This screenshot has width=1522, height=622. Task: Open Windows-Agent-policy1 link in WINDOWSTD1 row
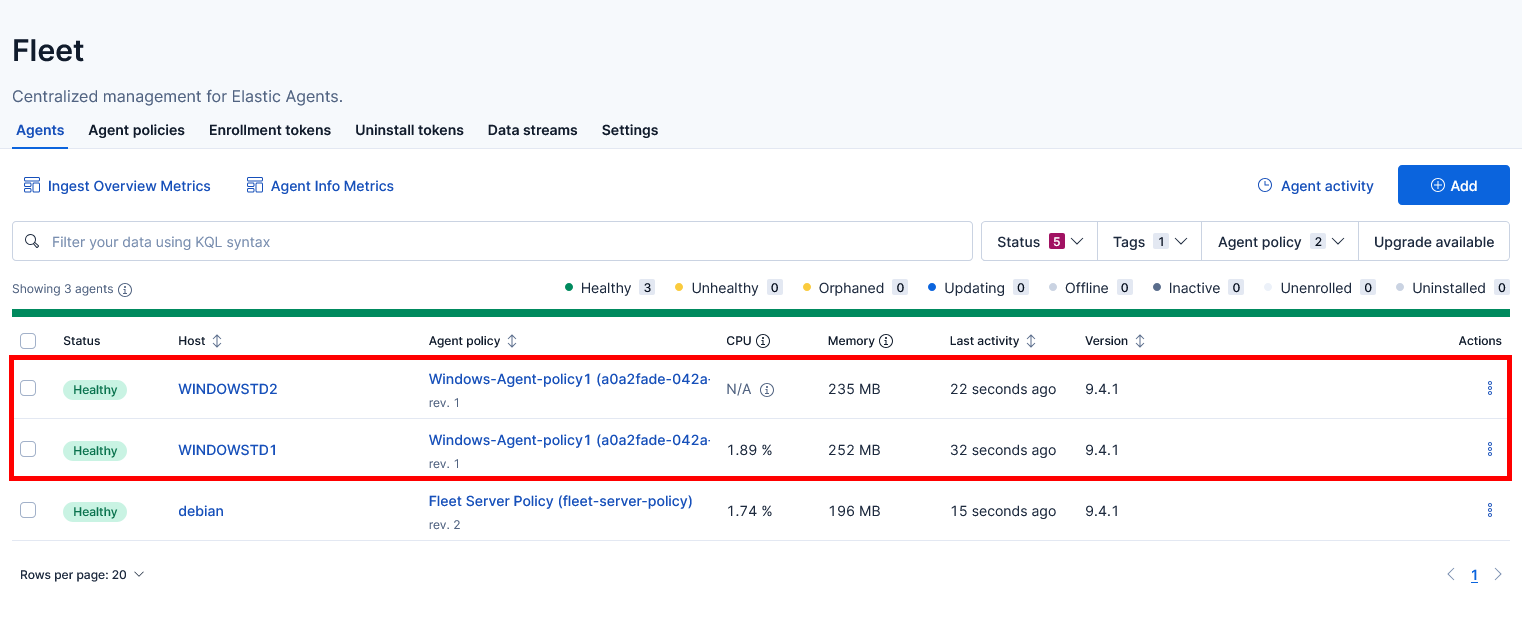pos(570,440)
